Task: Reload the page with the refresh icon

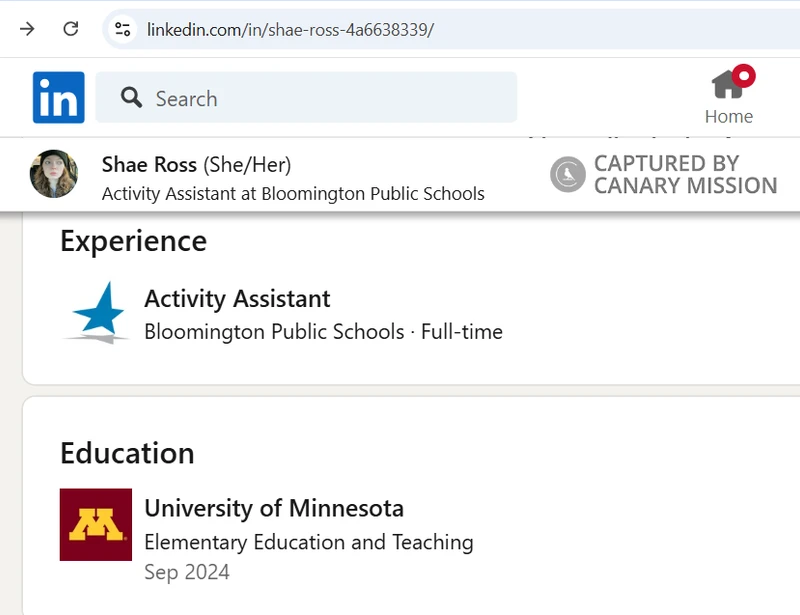Action: point(71,29)
